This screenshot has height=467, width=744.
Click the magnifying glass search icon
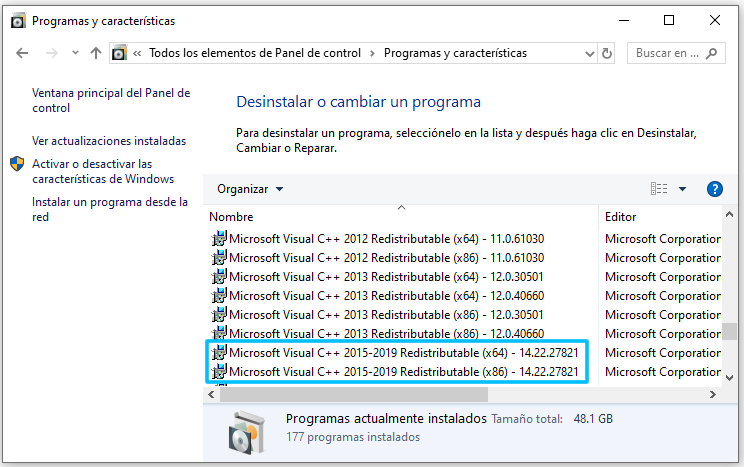pyautogui.click(x=711, y=53)
